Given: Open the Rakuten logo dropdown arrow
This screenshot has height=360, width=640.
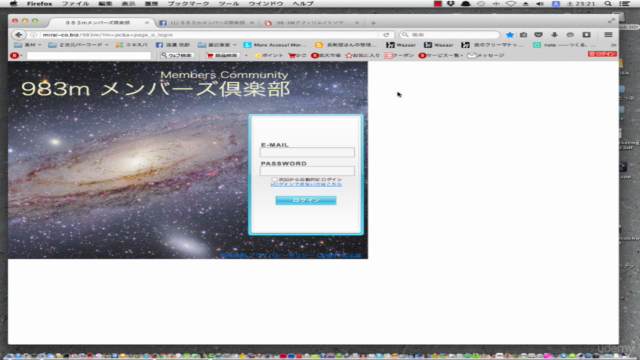Looking at the screenshot, I should [x=21, y=55].
